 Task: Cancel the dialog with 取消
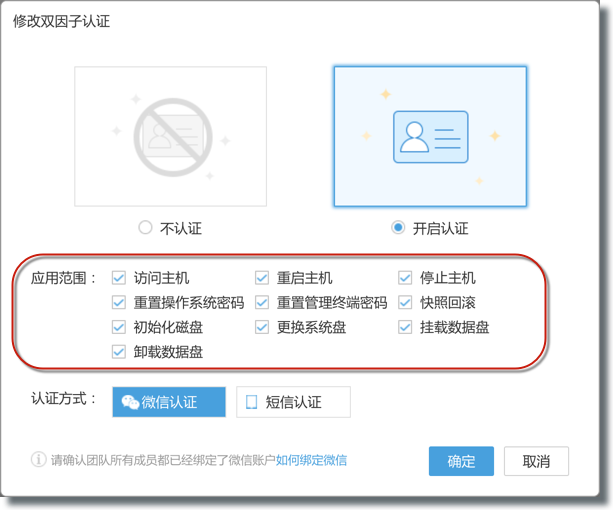point(536,461)
